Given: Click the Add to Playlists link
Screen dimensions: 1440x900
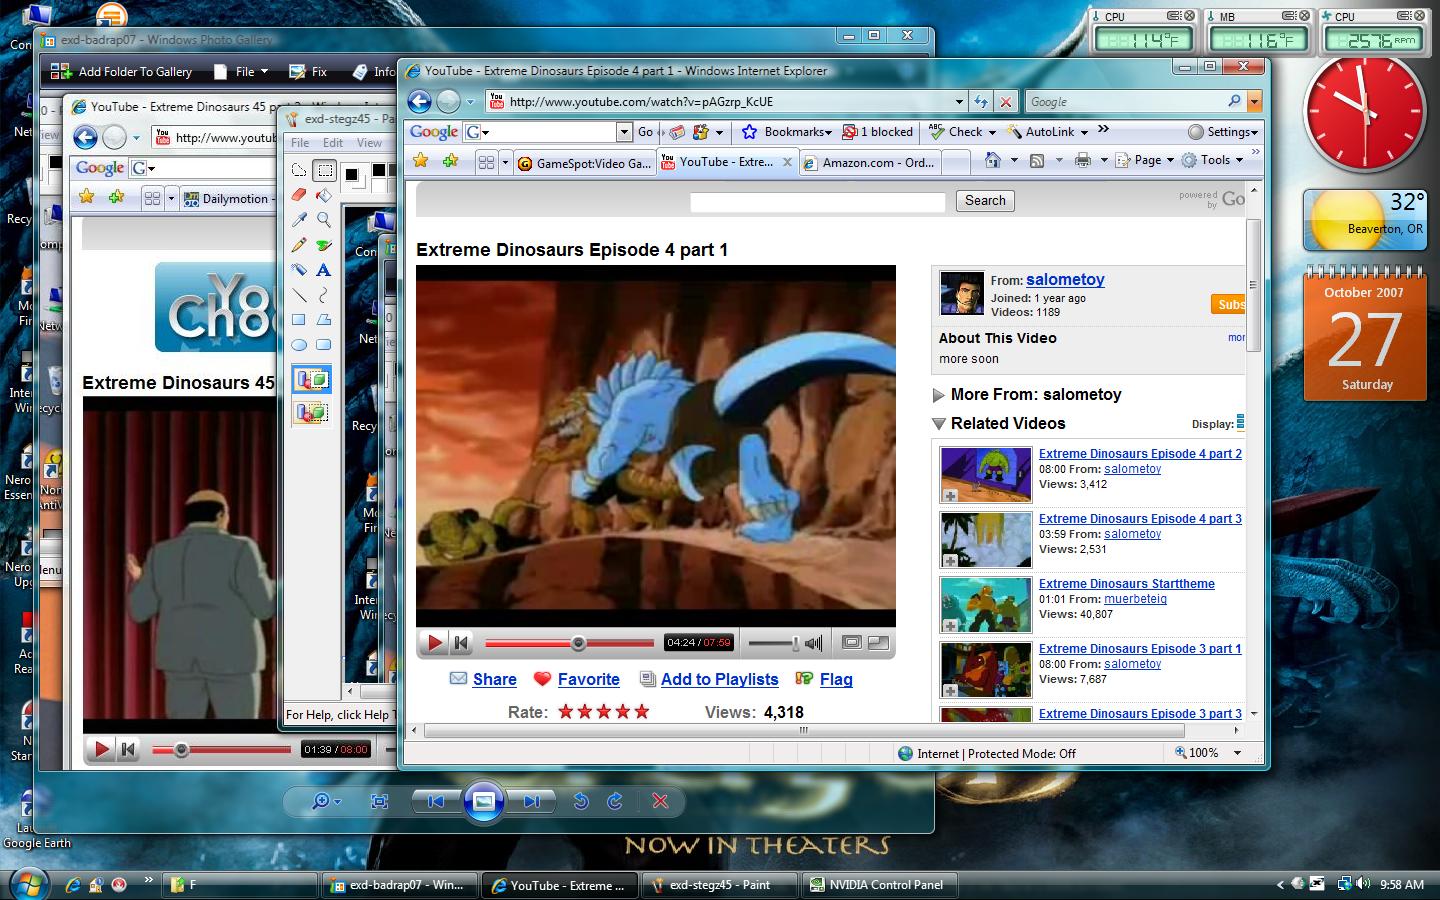Looking at the screenshot, I should point(719,679).
